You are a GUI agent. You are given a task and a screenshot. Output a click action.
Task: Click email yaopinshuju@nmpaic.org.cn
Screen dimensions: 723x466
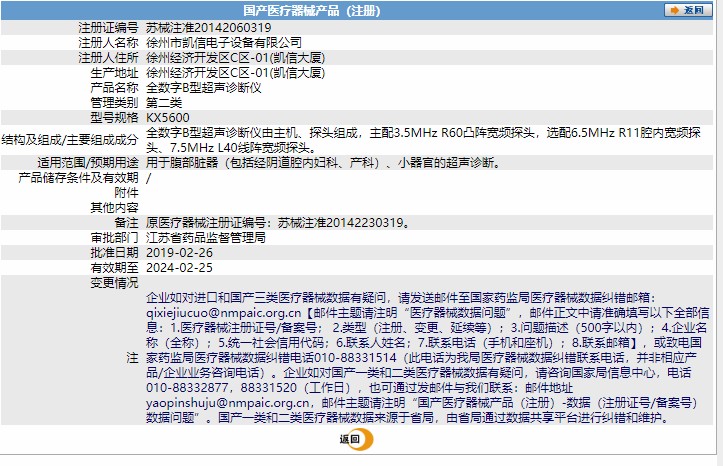click(x=227, y=403)
